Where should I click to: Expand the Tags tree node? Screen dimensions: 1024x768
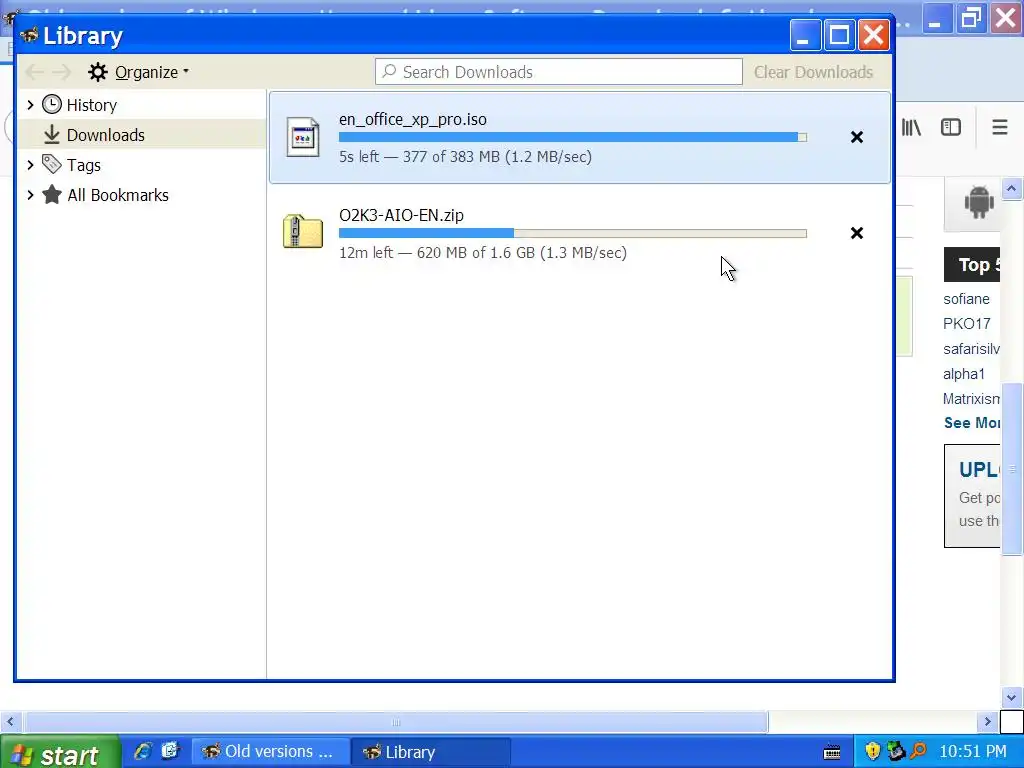[x=30, y=165]
